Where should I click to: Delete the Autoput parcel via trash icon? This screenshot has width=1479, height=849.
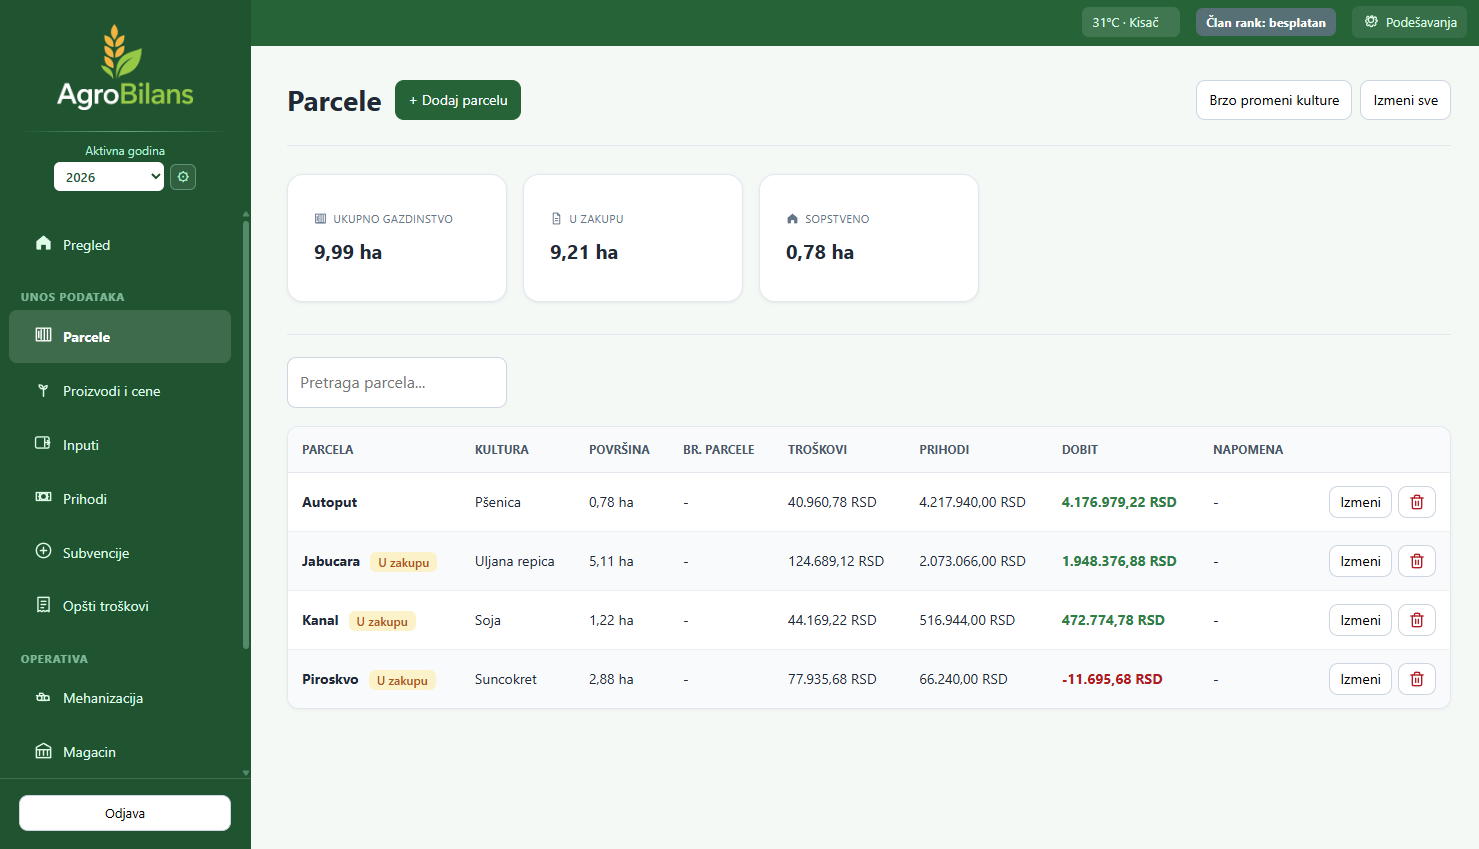1417,502
